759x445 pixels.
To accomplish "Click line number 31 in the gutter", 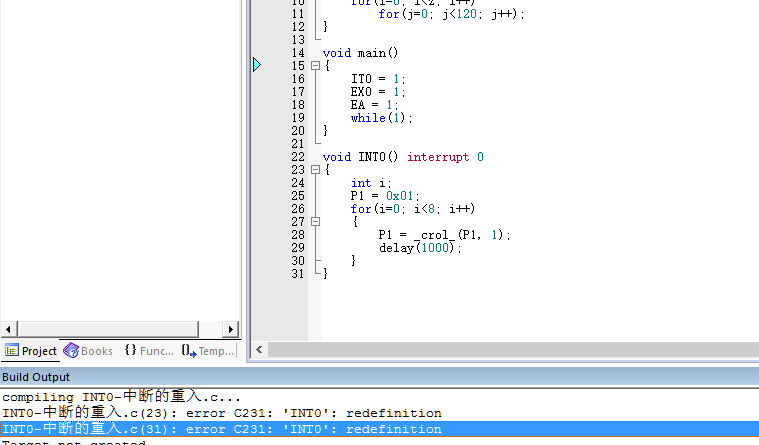I will (298, 274).
